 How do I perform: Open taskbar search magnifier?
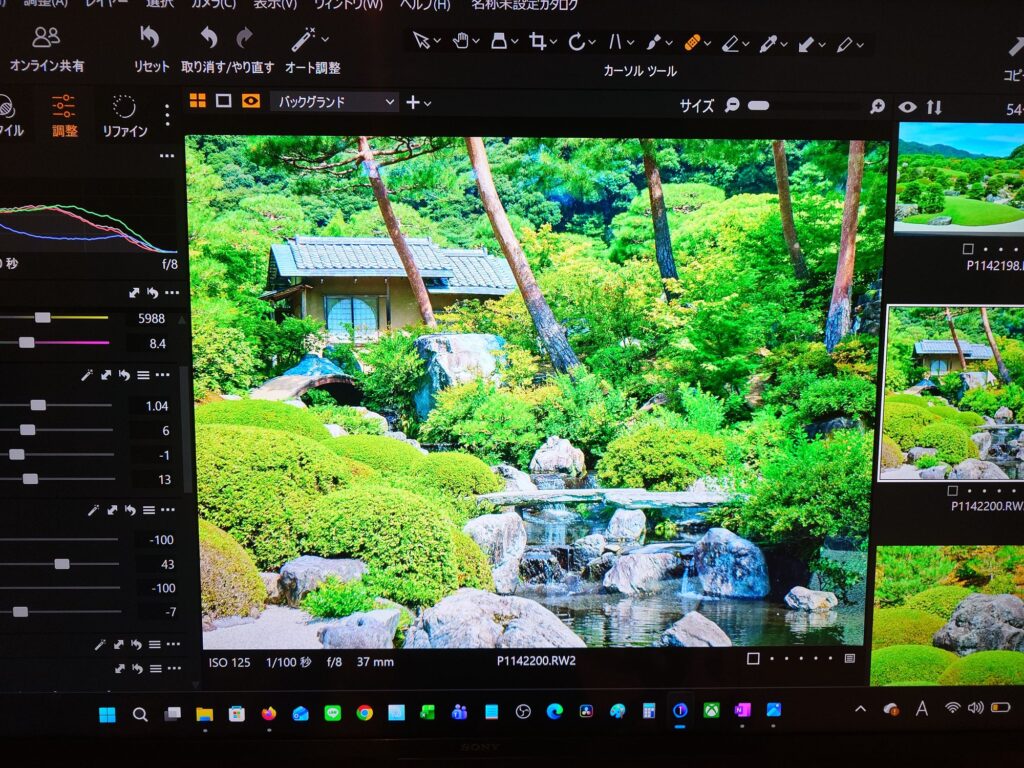coord(140,714)
